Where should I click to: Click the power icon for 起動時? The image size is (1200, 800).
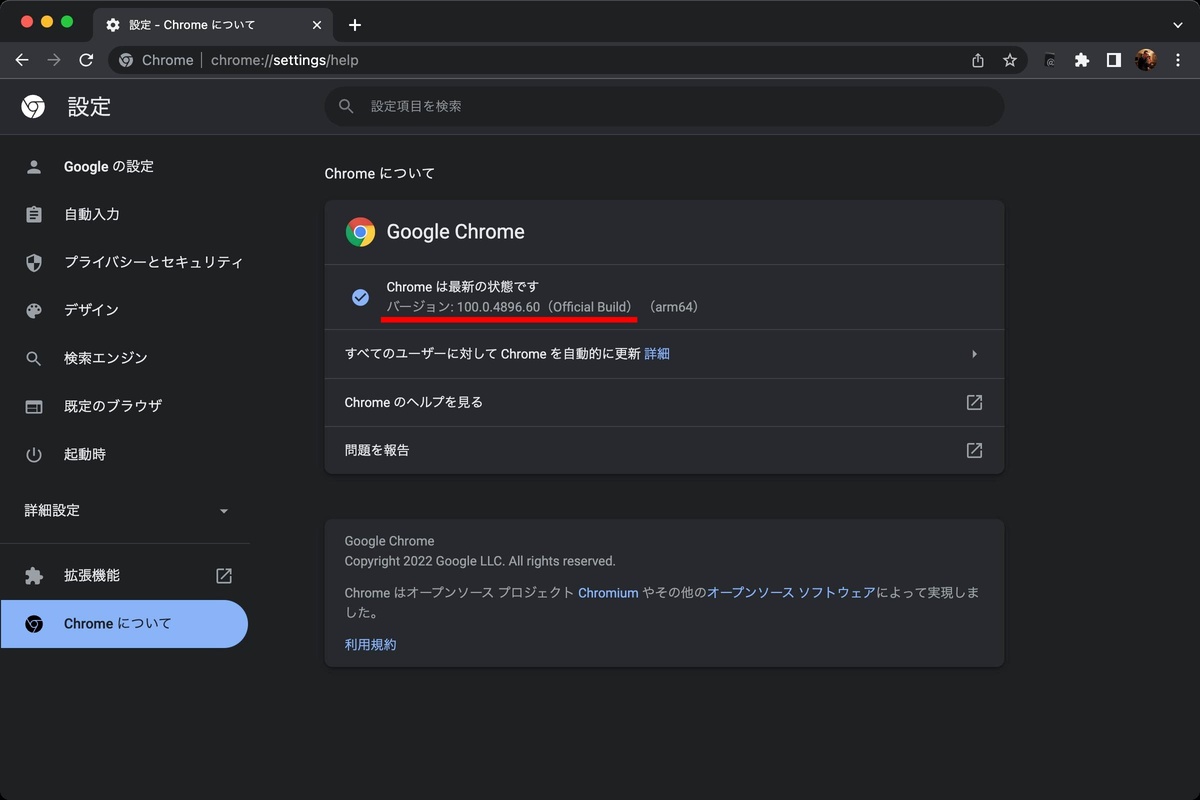coord(34,455)
